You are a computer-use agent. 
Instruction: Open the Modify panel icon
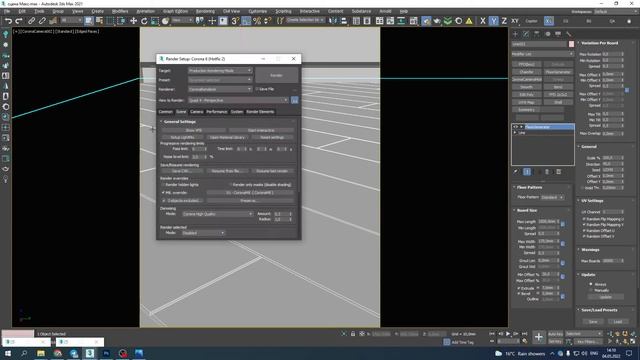(x=526, y=34)
